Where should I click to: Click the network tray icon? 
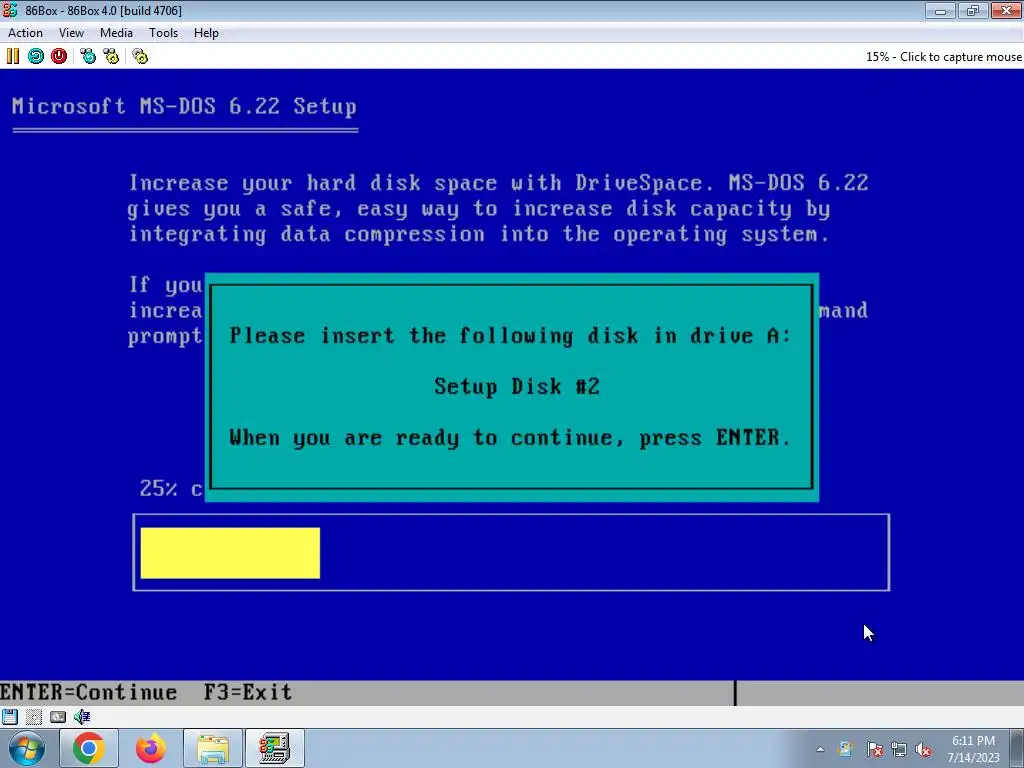pyautogui.click(x=899, y=749)
